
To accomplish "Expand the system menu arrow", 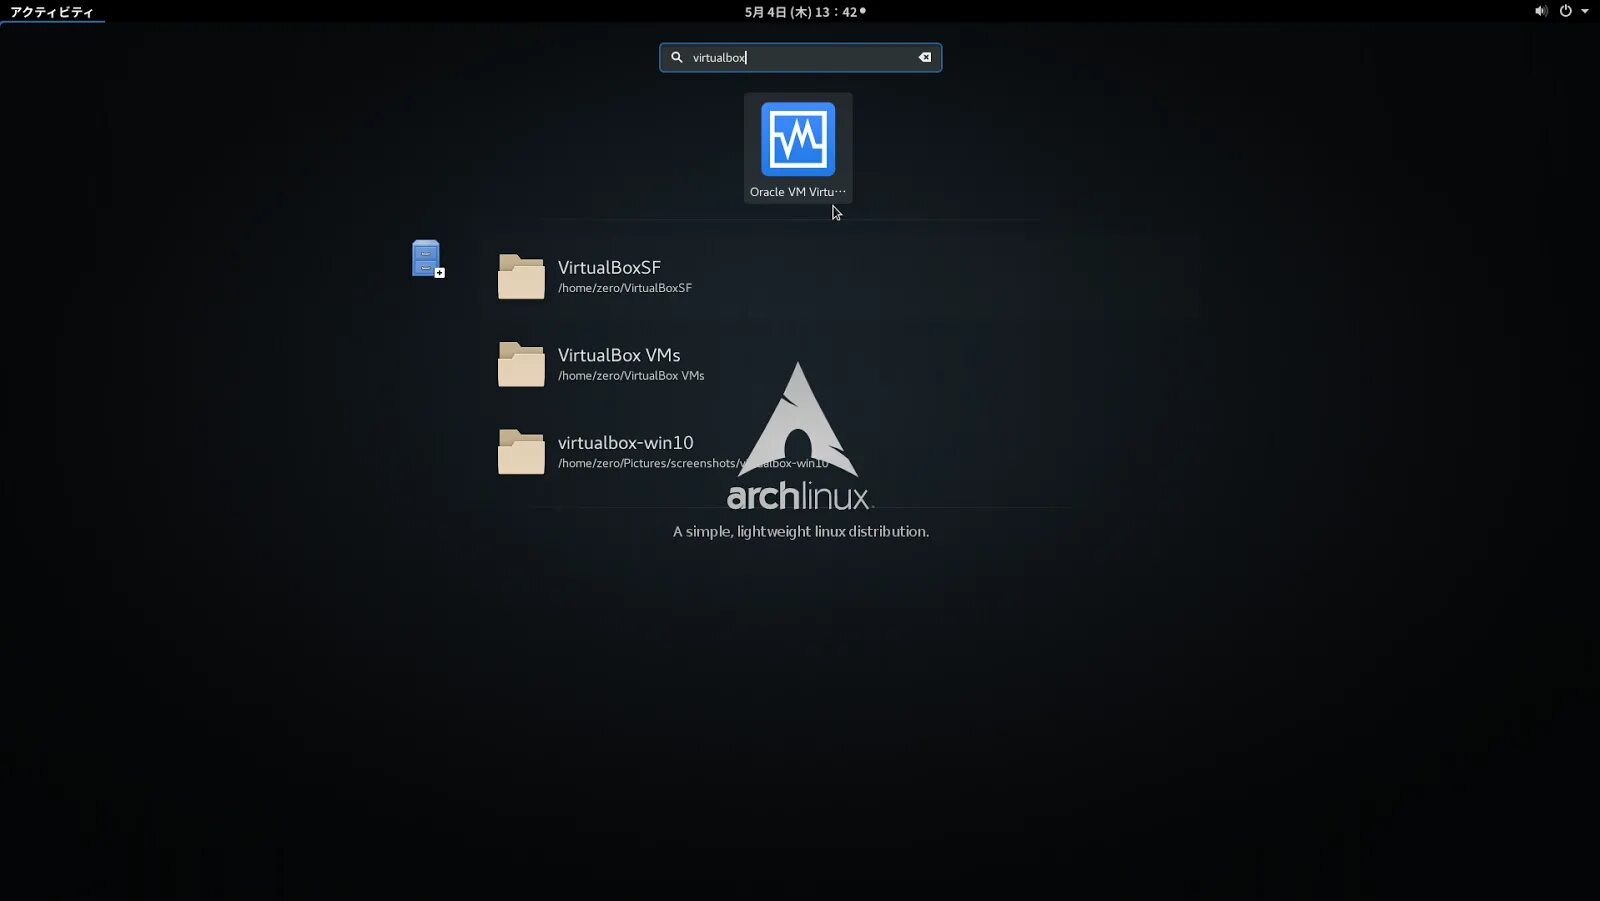I will 1585,11.
